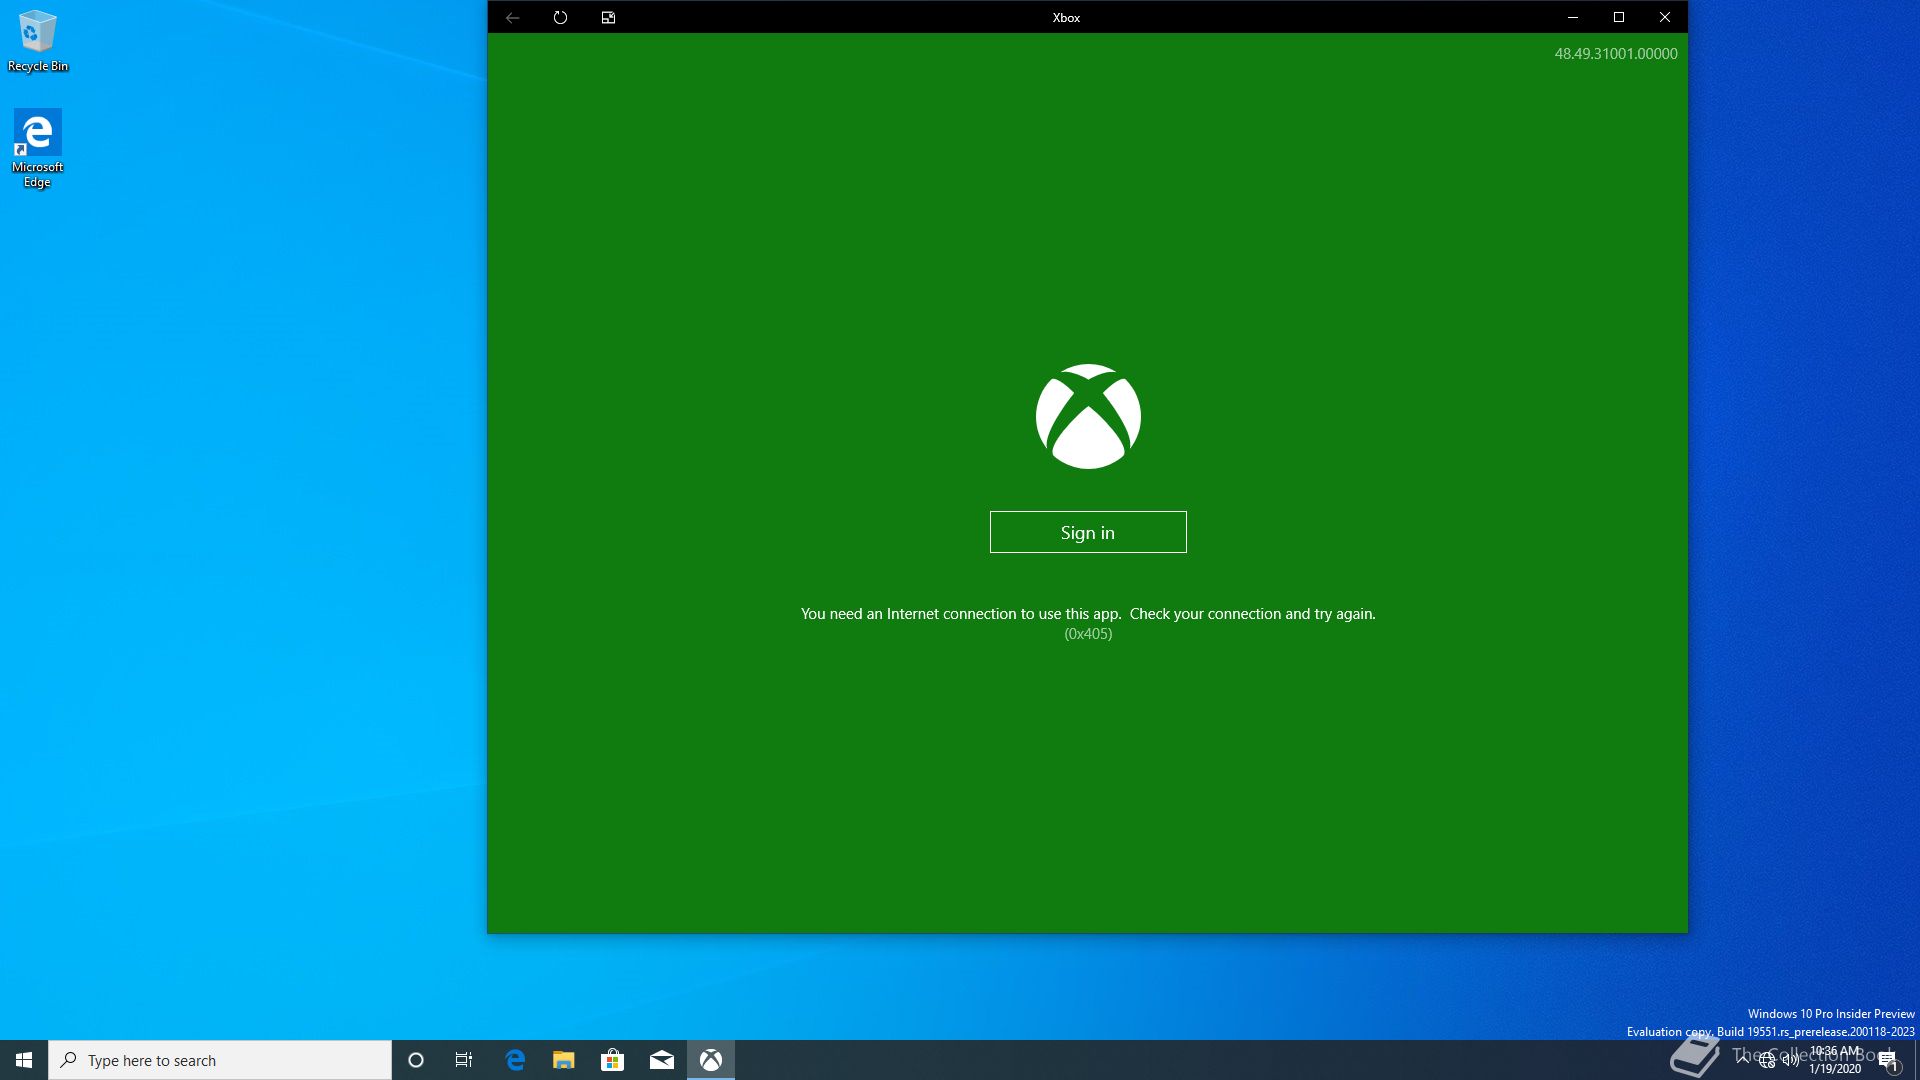This screenshot has height=1080, width=1920.
Task: Click the Xbox window title text
Action: coord(1066,18)
